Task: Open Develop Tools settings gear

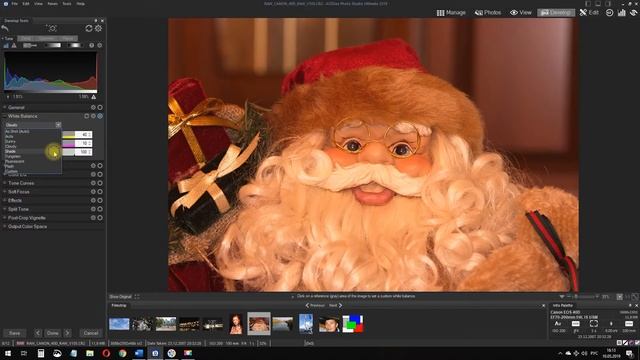Action: click(99, 28)
